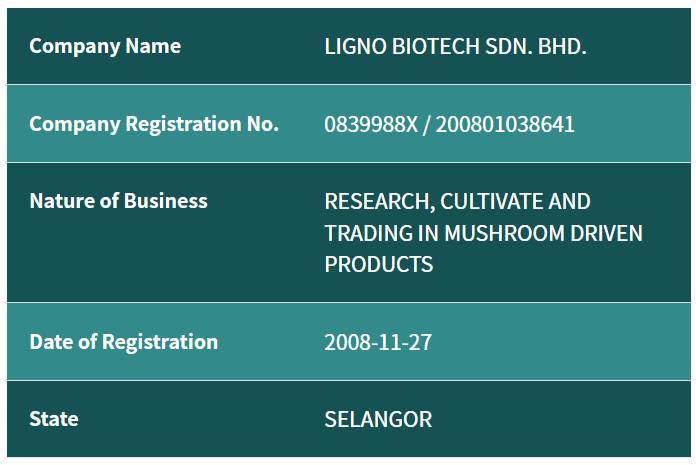
Task: Click the word Registration in Date row
Action: [x=160, y=342]
